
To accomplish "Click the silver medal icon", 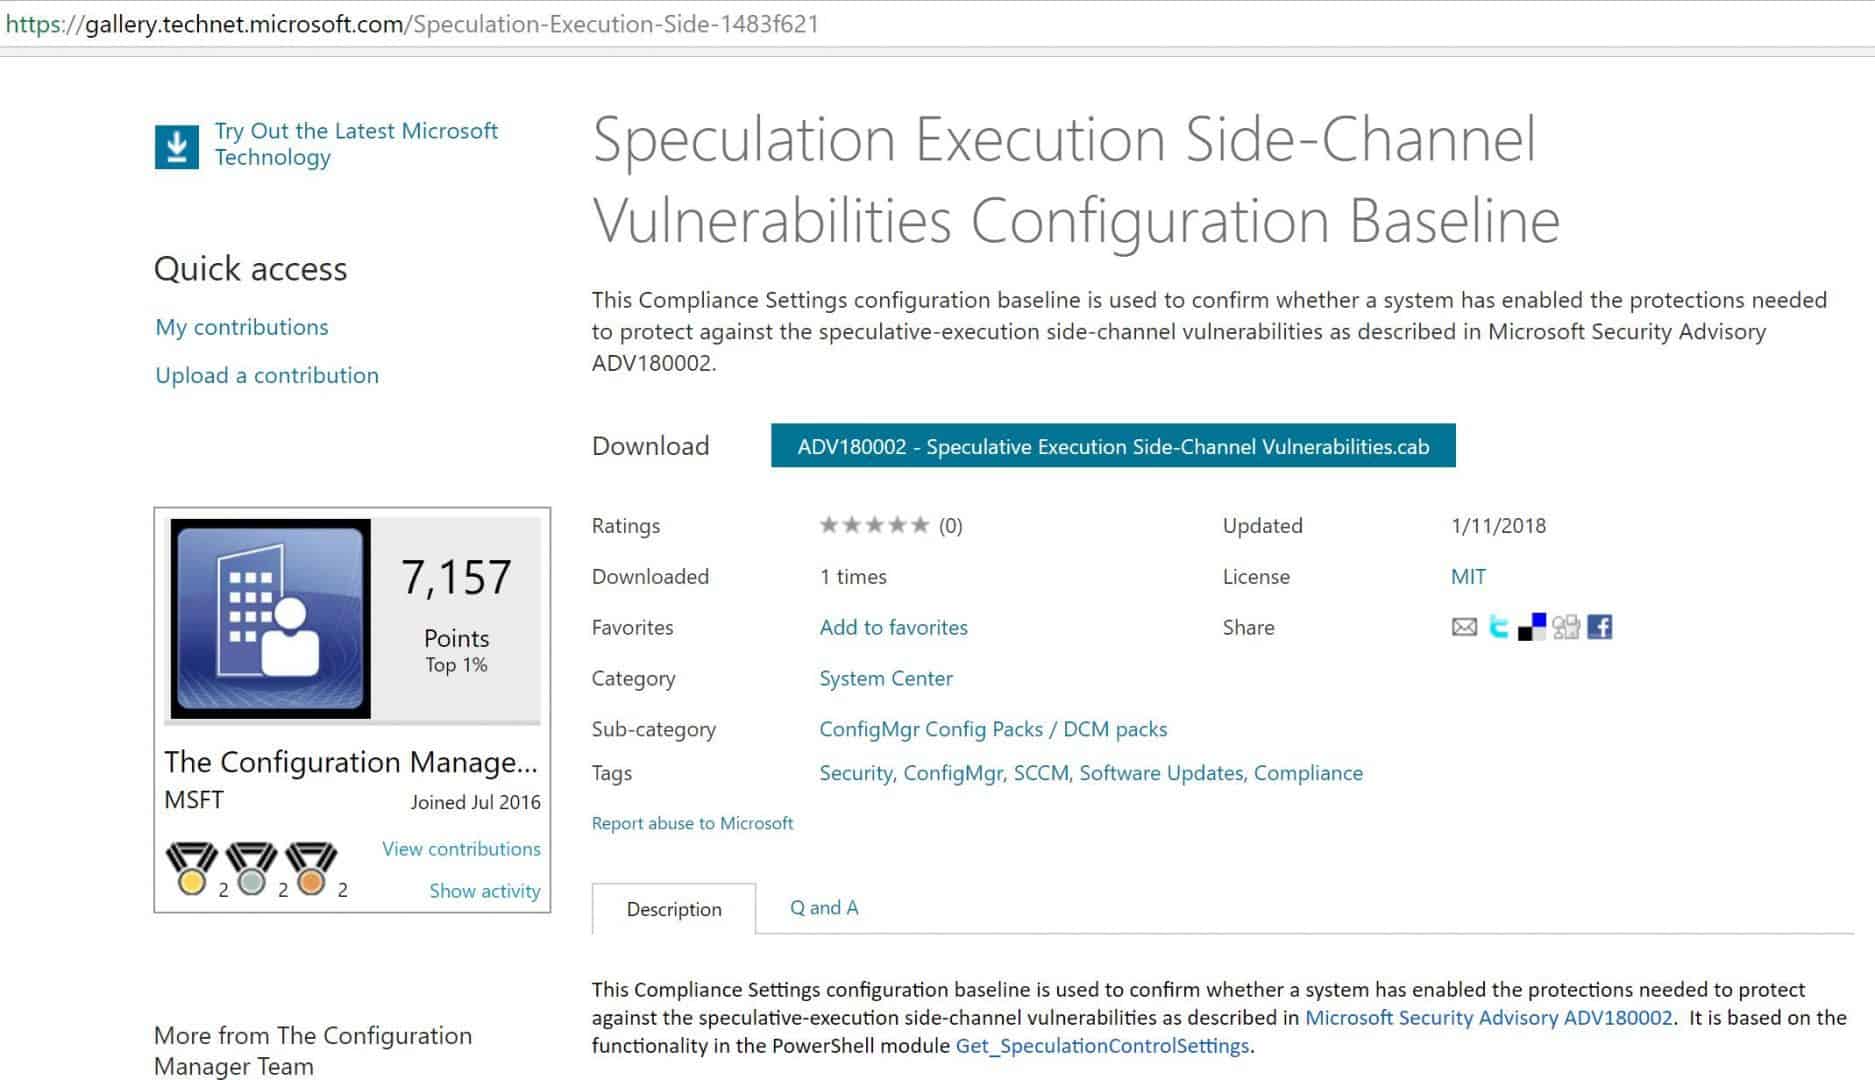I will [x=251, y=868].
